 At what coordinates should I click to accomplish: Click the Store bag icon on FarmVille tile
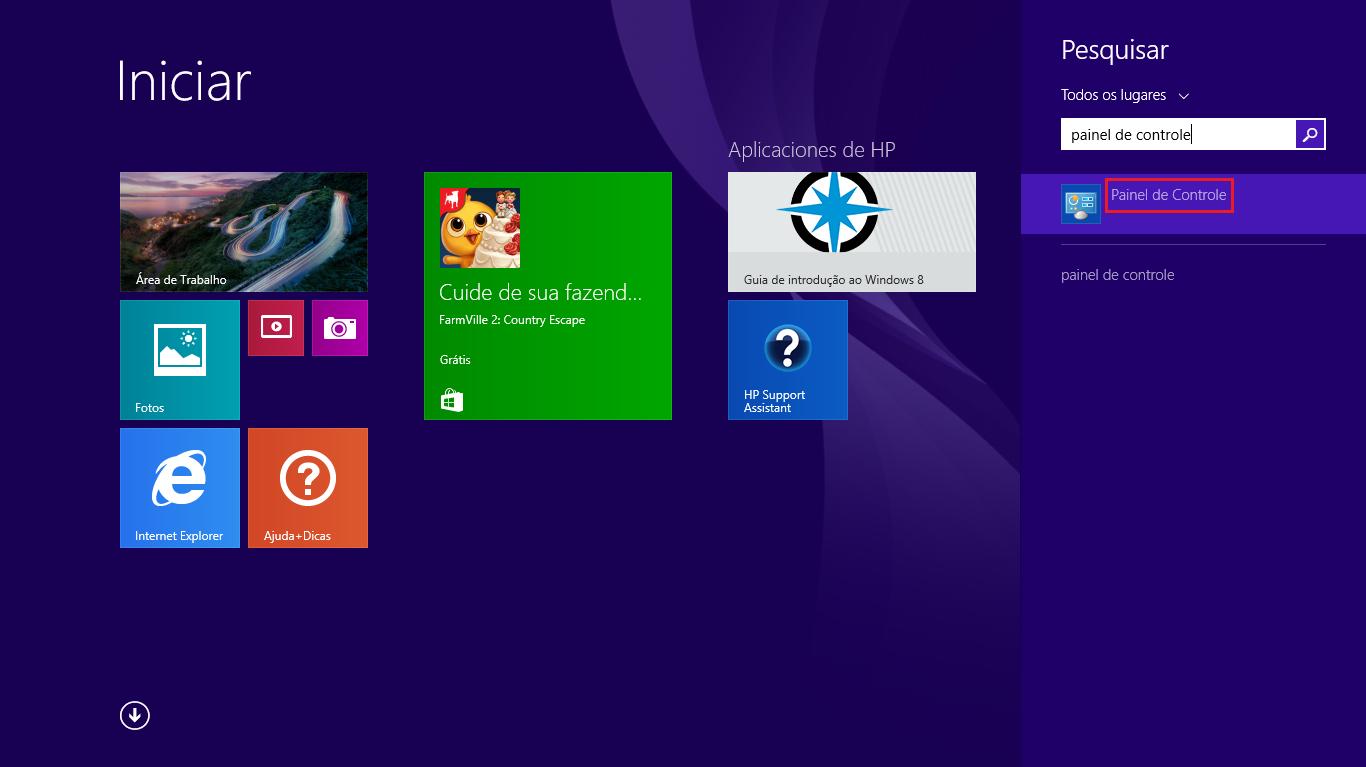(452, 401)
